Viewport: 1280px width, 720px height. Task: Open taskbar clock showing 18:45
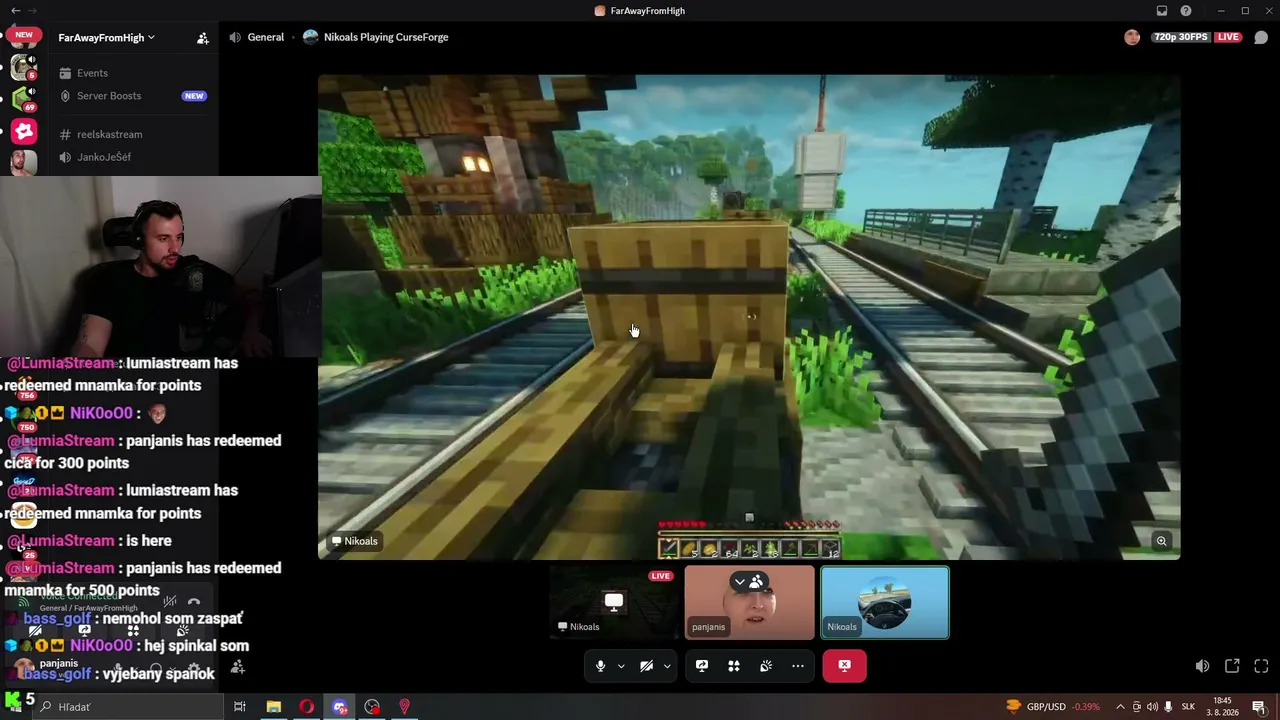1222,707
